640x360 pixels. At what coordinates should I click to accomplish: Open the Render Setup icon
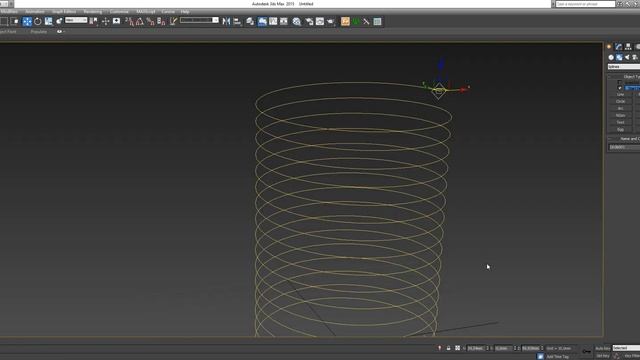[309, 21]
